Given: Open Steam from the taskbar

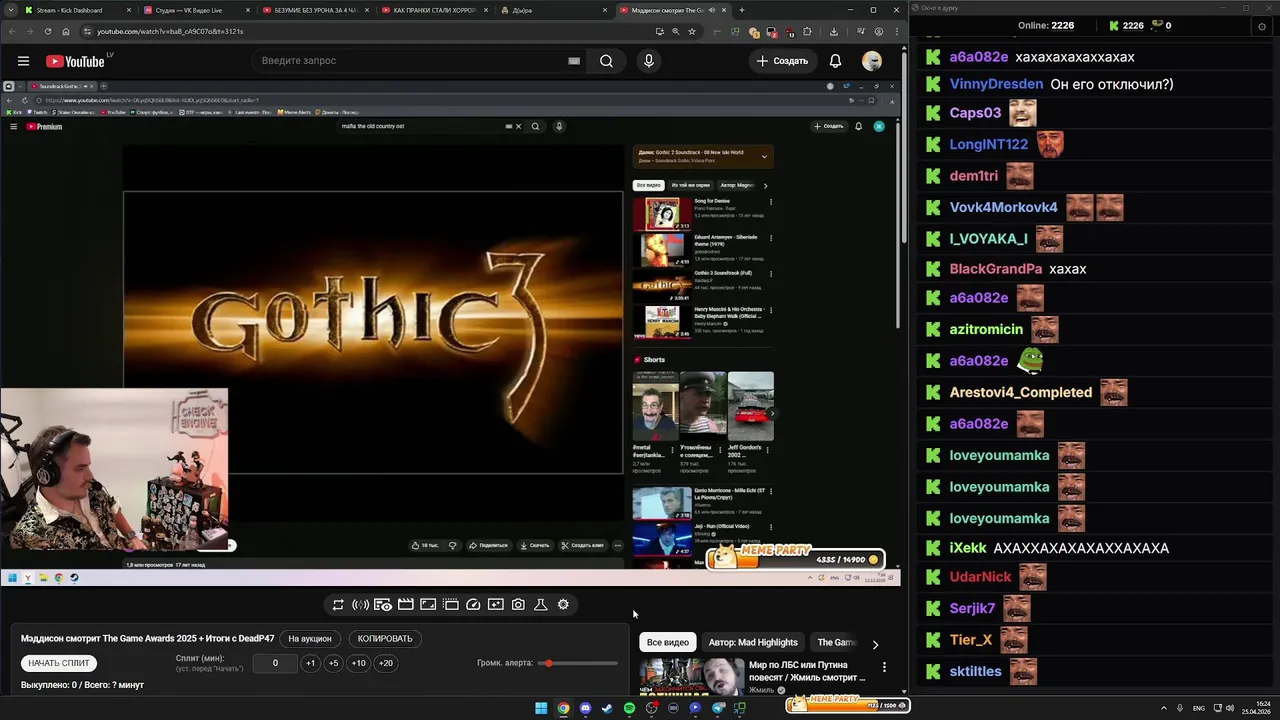Looking at the screenshot, I should [607, 708].
